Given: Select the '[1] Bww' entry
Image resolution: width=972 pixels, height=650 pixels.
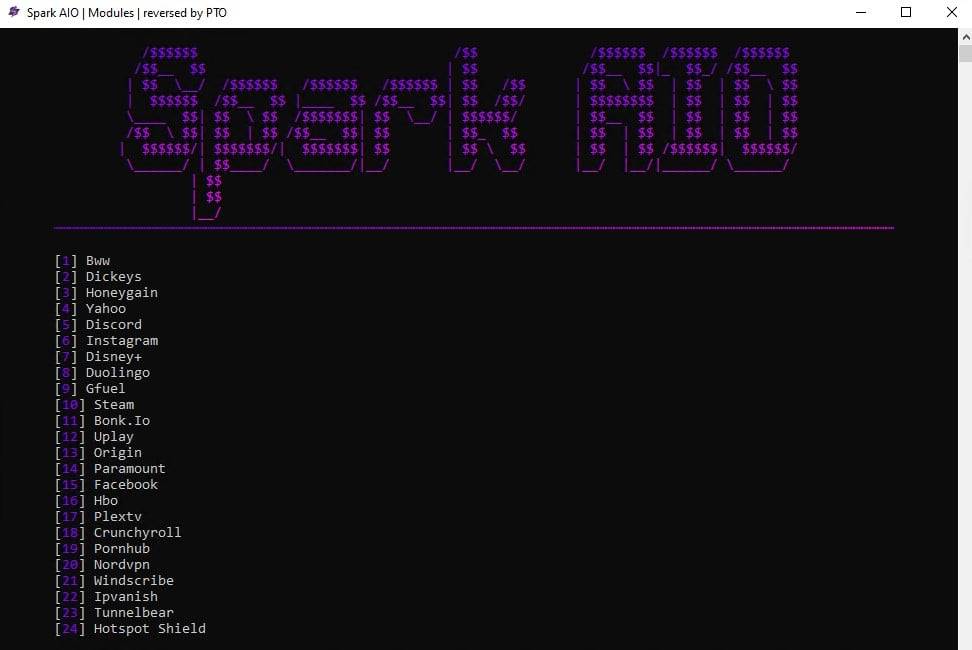Looking at the screenshot, I should [x=82, y=260].
